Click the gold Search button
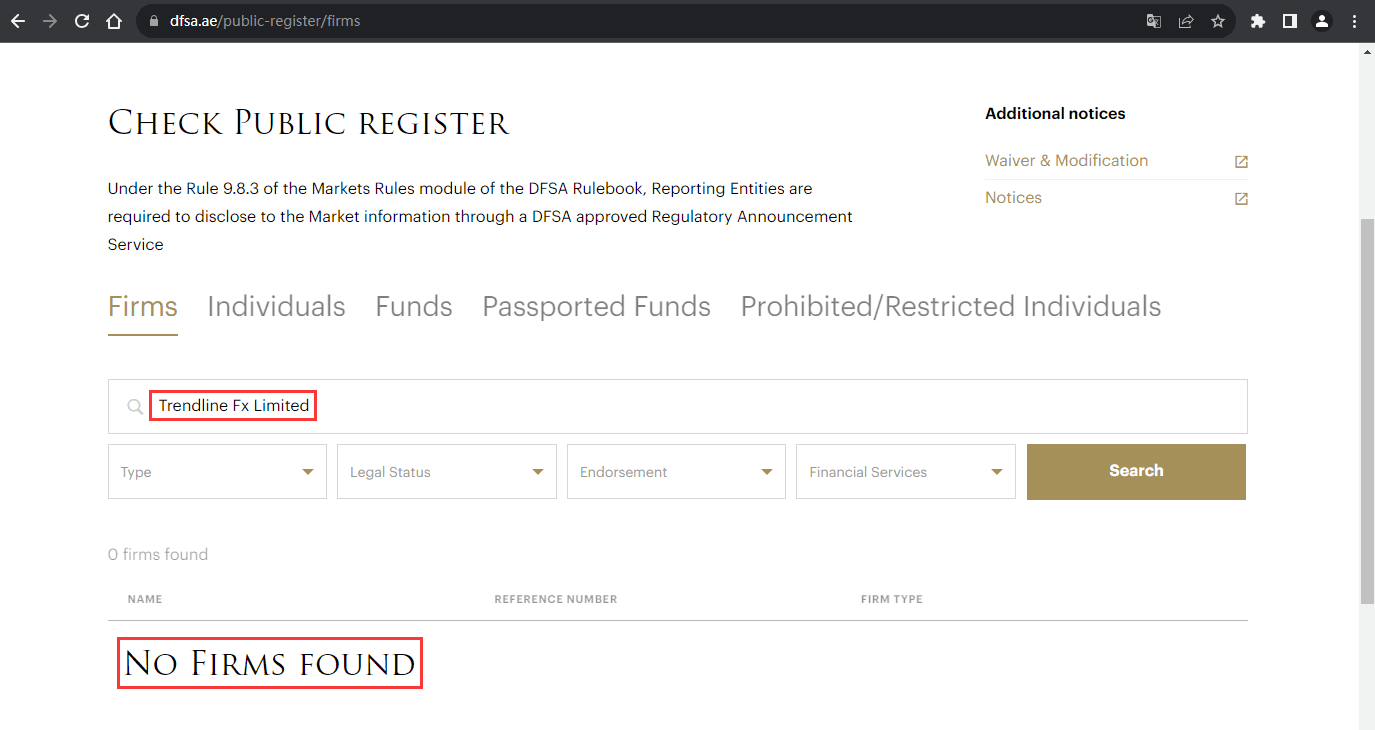This screenshot has width=1375, height=730. point(1136,472)
